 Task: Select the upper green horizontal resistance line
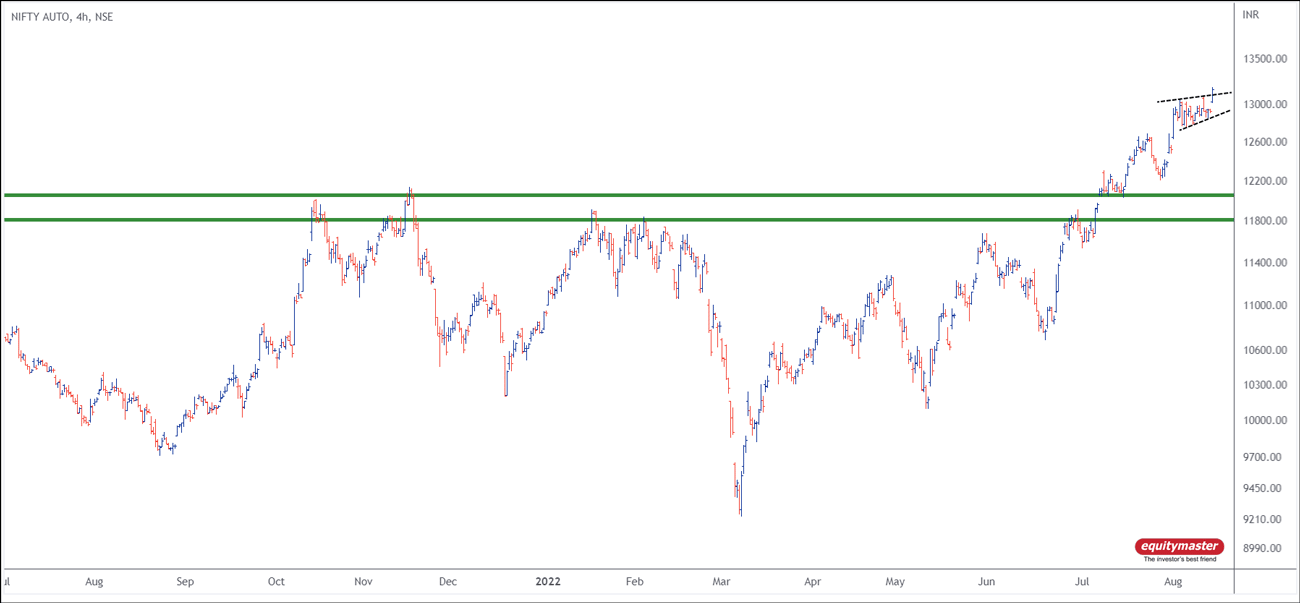point(600,195)
